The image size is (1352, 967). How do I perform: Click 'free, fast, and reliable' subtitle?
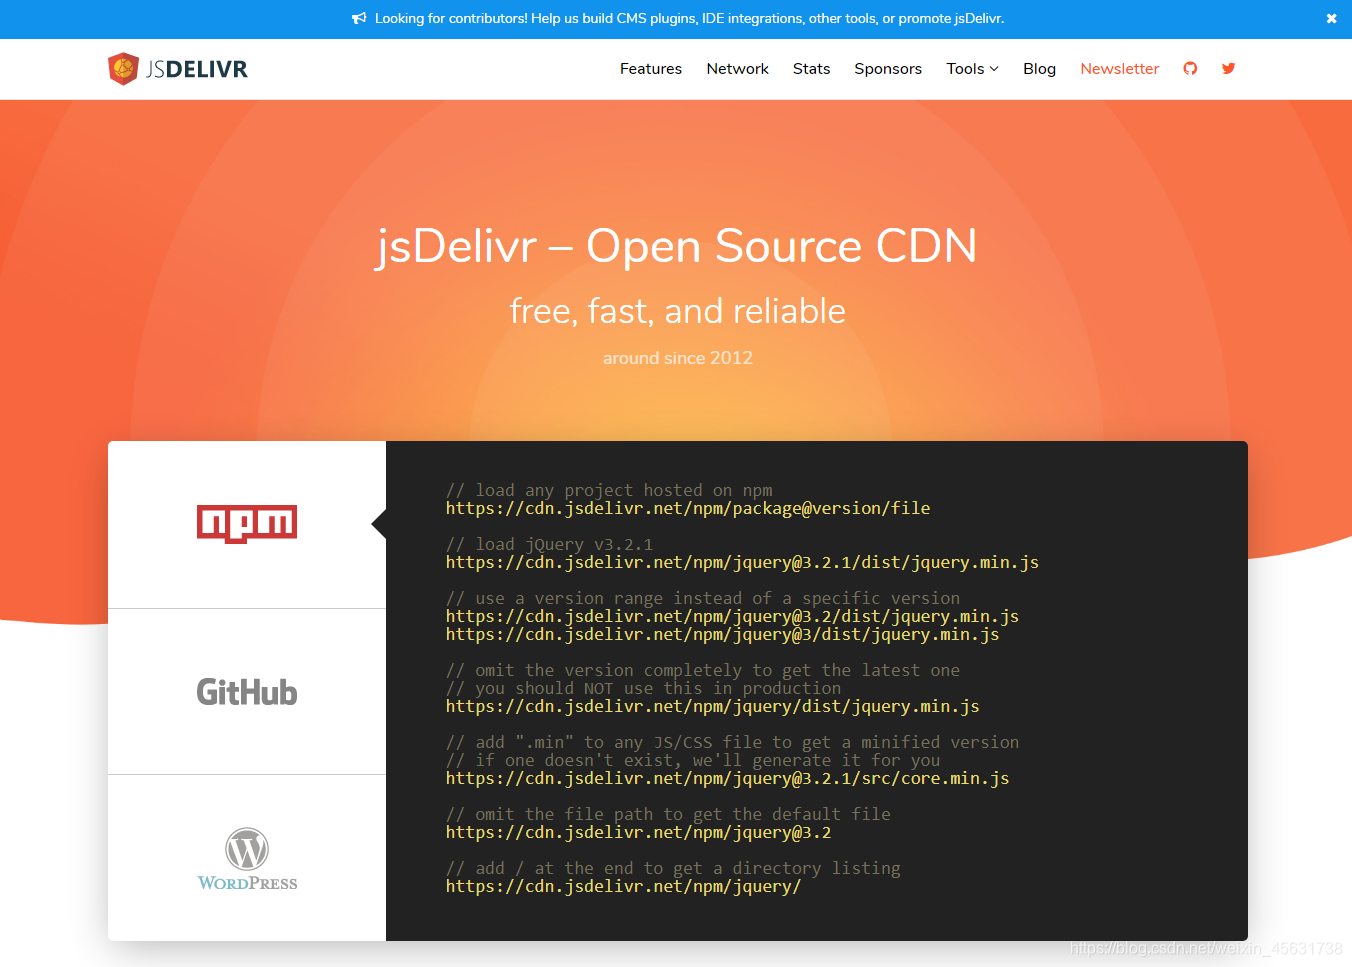(677, 312)
